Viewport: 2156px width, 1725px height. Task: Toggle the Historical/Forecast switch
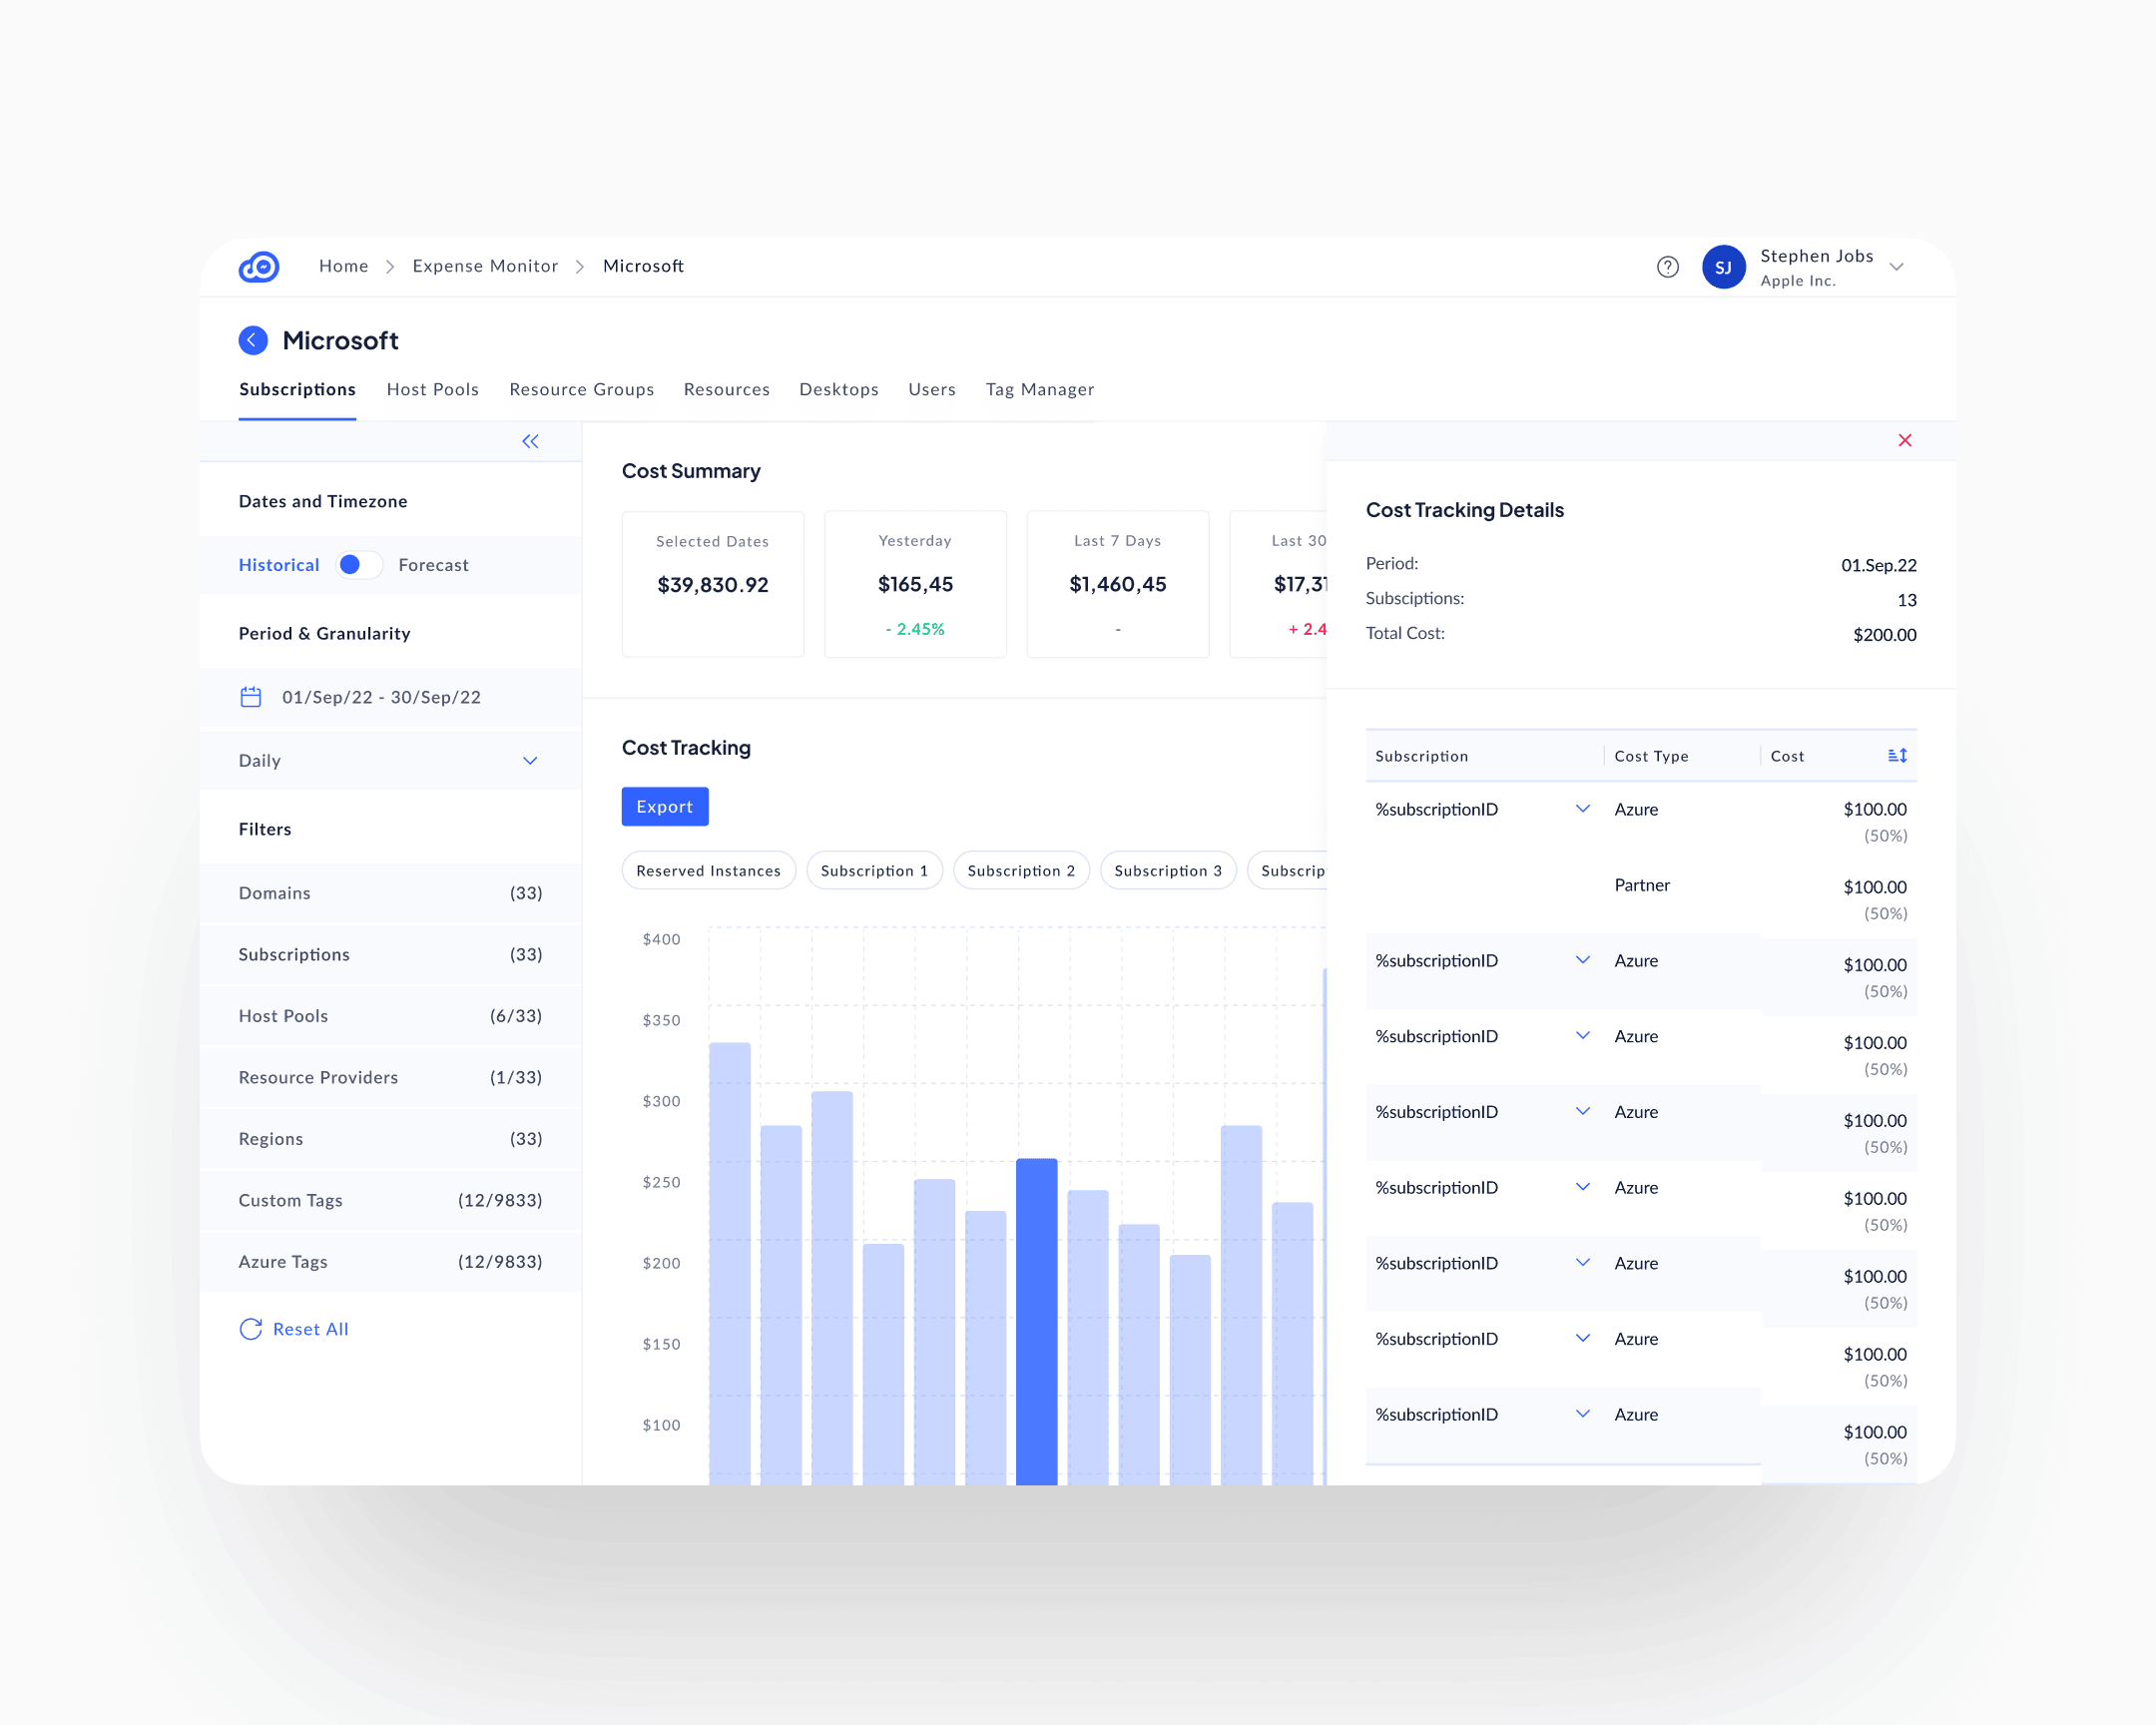(x=358, y=565)
